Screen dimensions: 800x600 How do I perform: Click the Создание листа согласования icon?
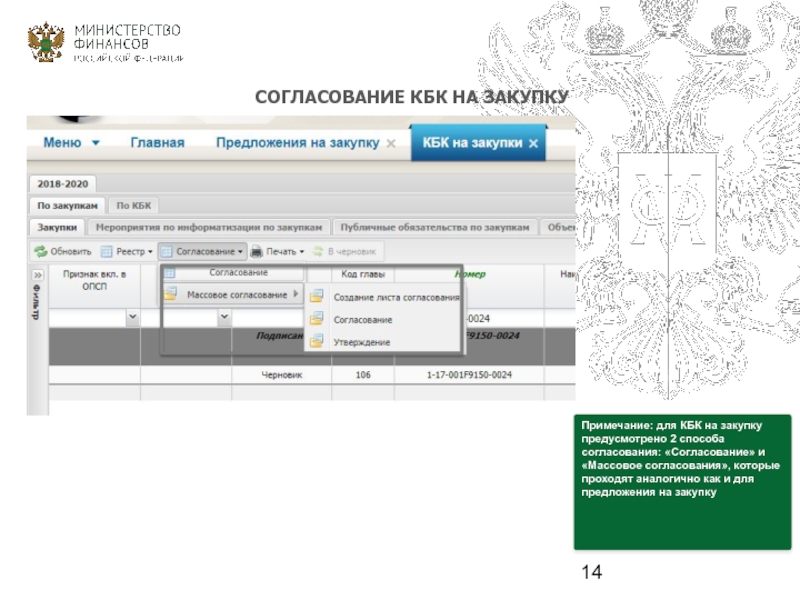(316, 295)
